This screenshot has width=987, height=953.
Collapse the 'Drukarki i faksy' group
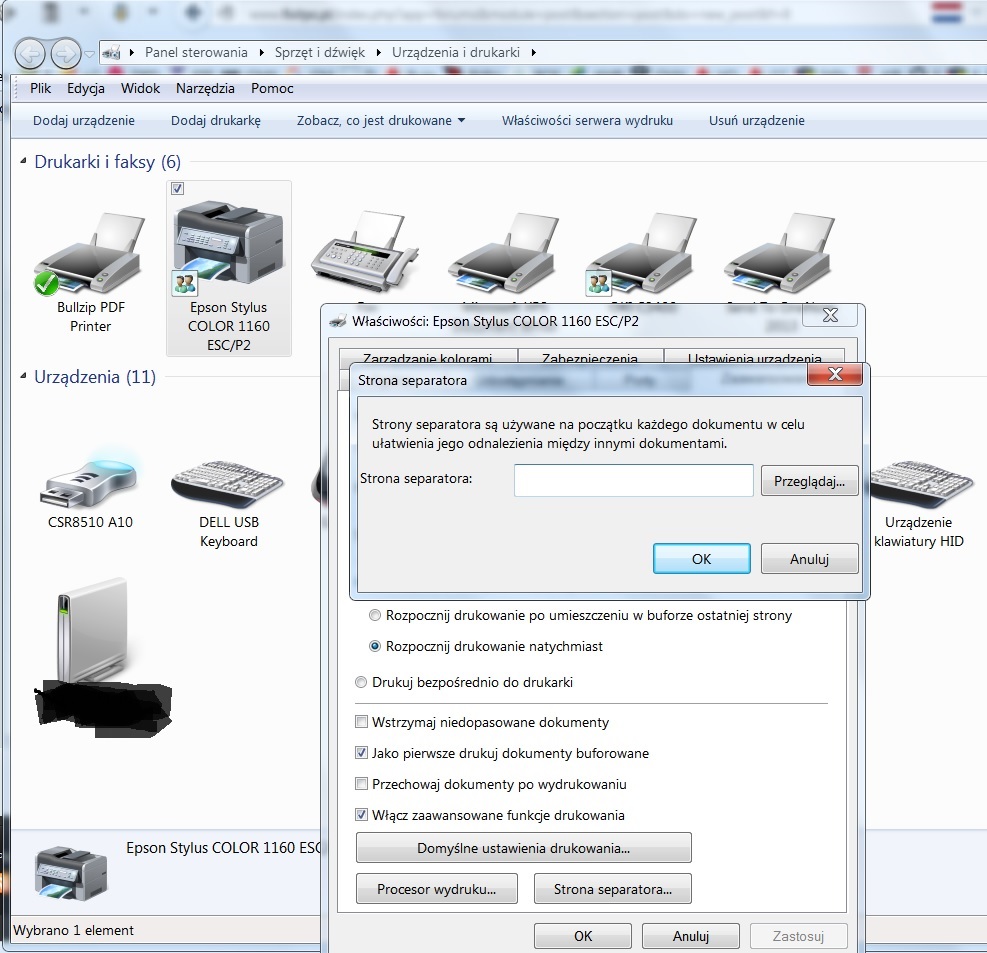[x=23, y=161]
